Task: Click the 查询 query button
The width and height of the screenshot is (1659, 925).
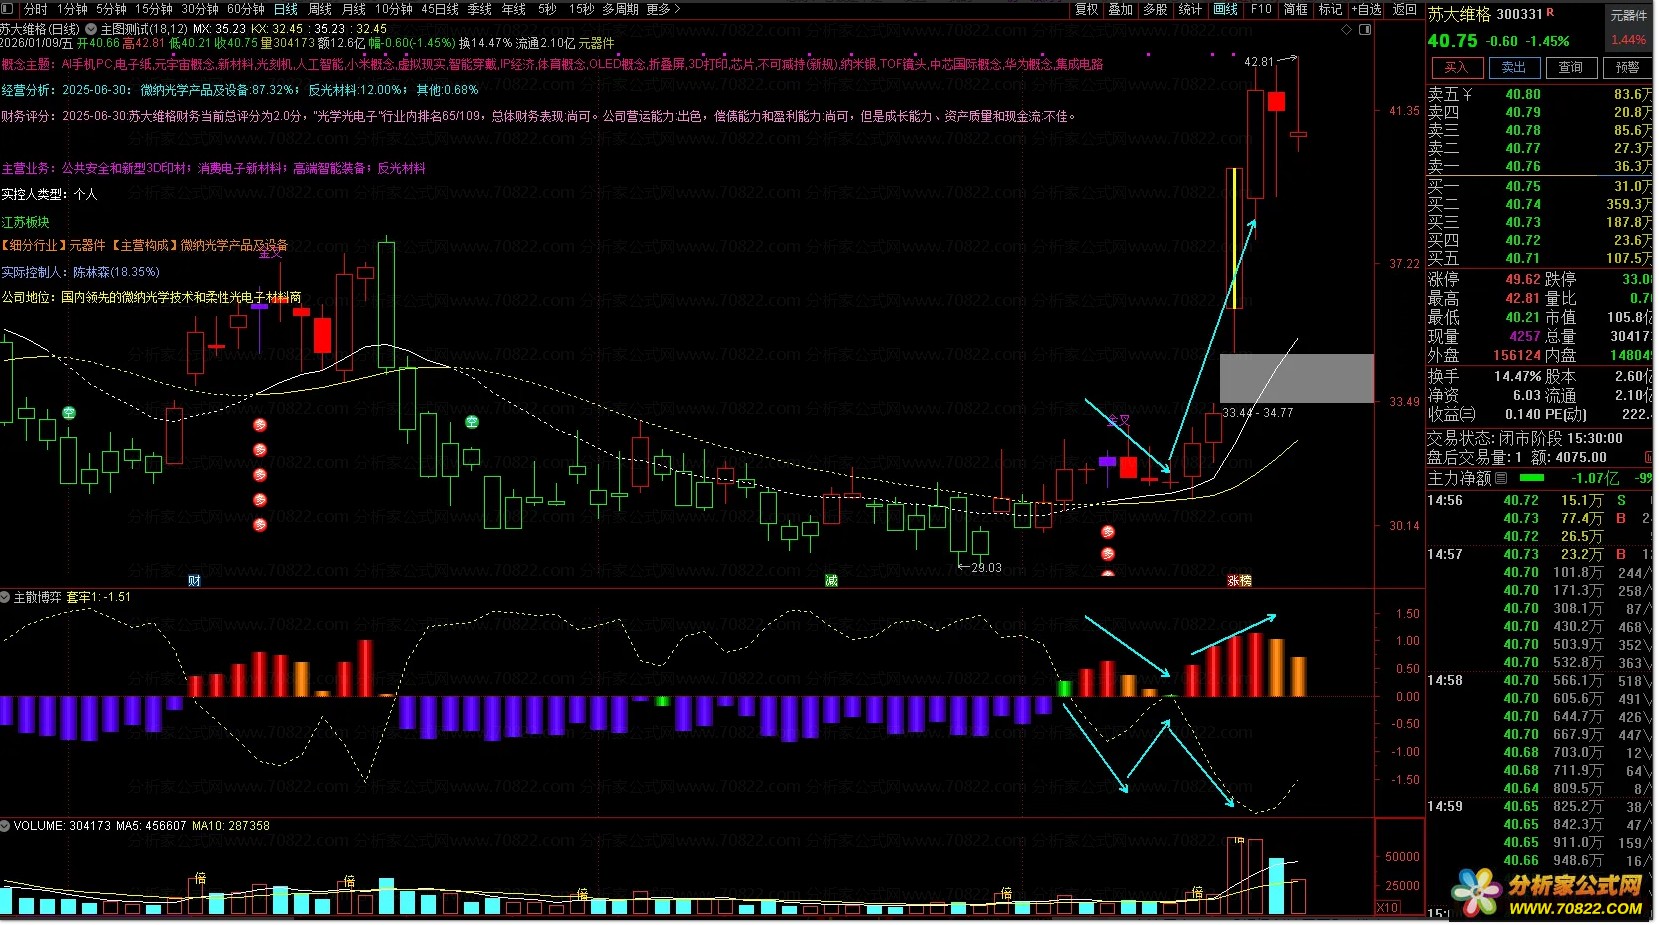Action: point(1571,67)
